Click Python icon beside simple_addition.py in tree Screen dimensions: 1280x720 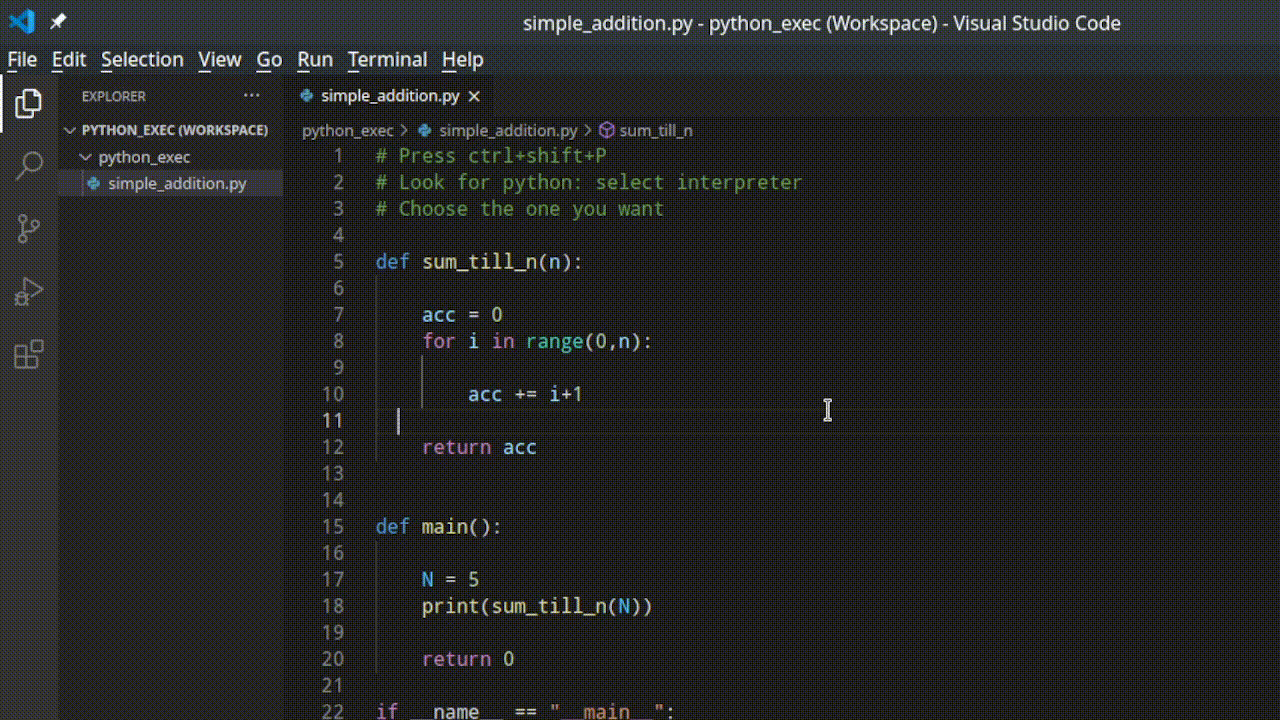(94, 183)
